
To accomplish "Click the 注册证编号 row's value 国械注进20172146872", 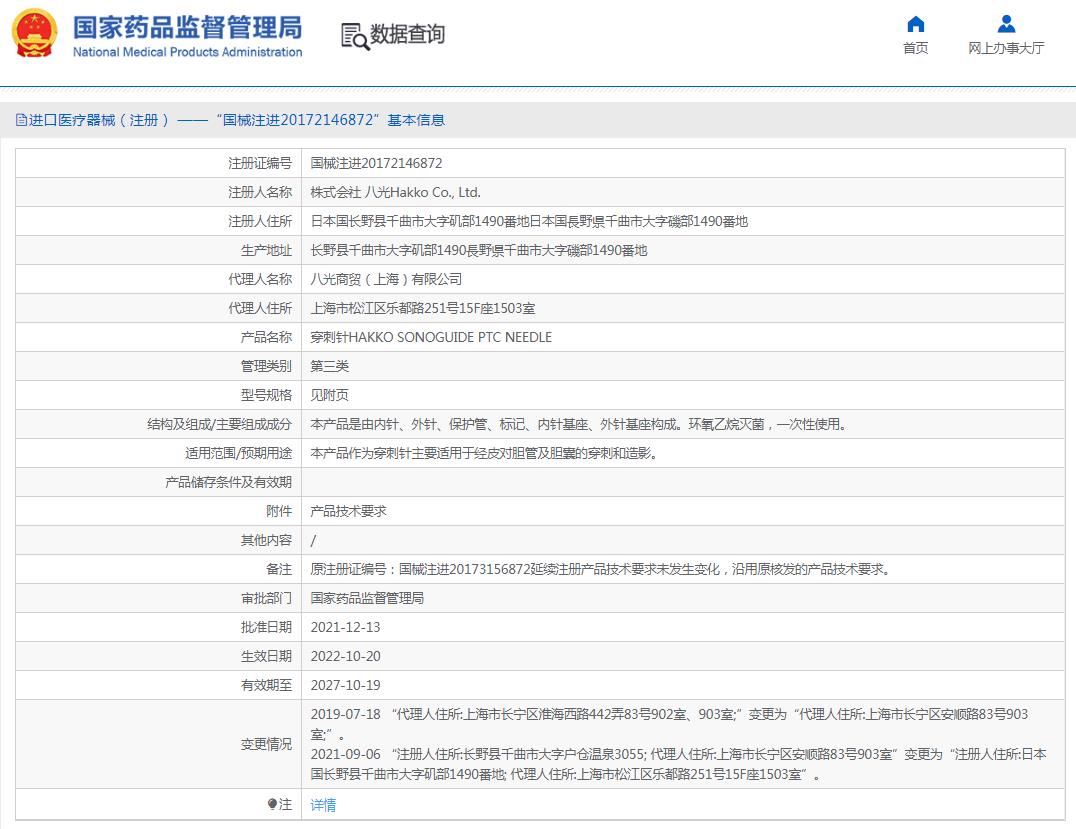I will point(376,163).
